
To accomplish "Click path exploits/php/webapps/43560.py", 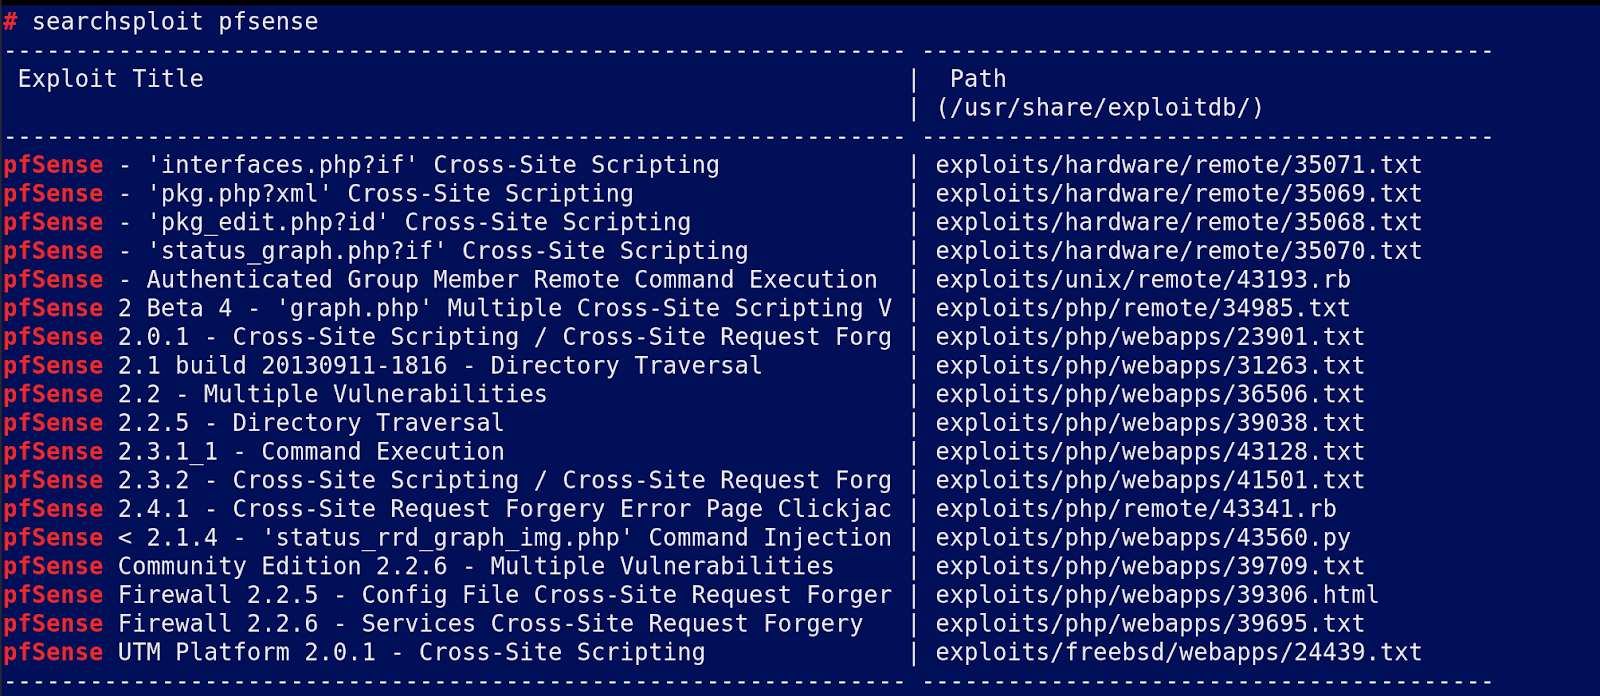I will click(1143, 538).
